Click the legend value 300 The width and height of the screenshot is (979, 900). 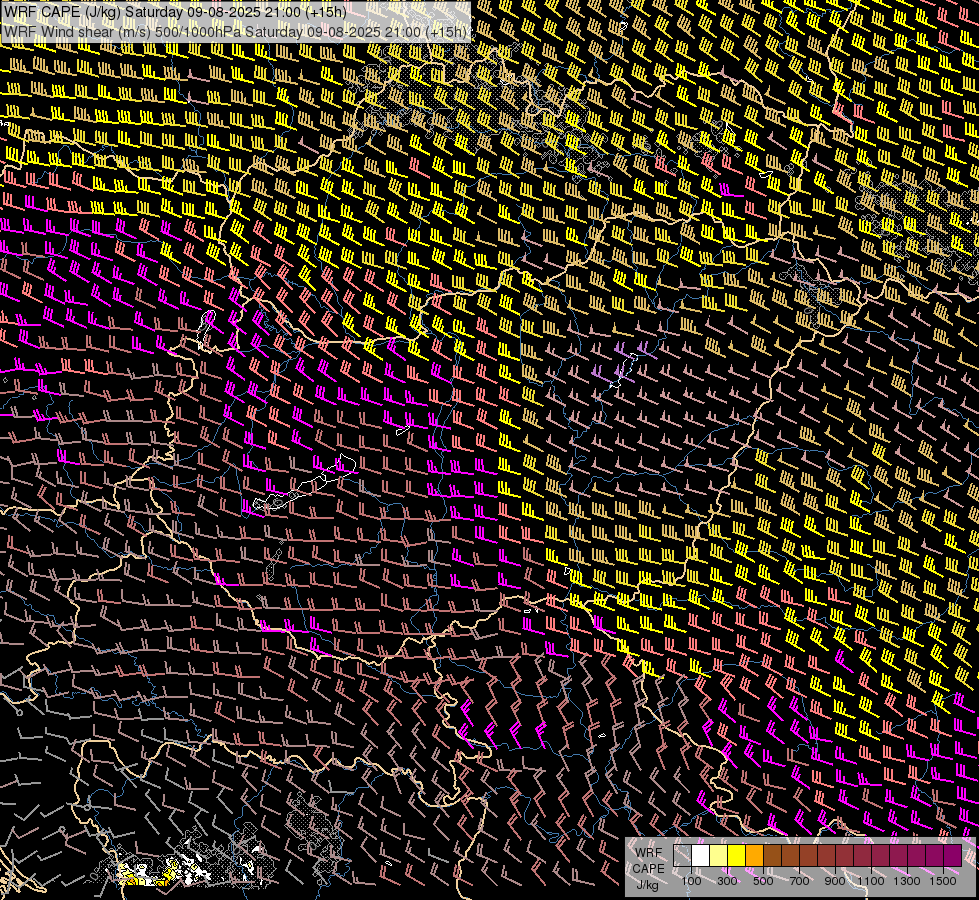[727, 881]
